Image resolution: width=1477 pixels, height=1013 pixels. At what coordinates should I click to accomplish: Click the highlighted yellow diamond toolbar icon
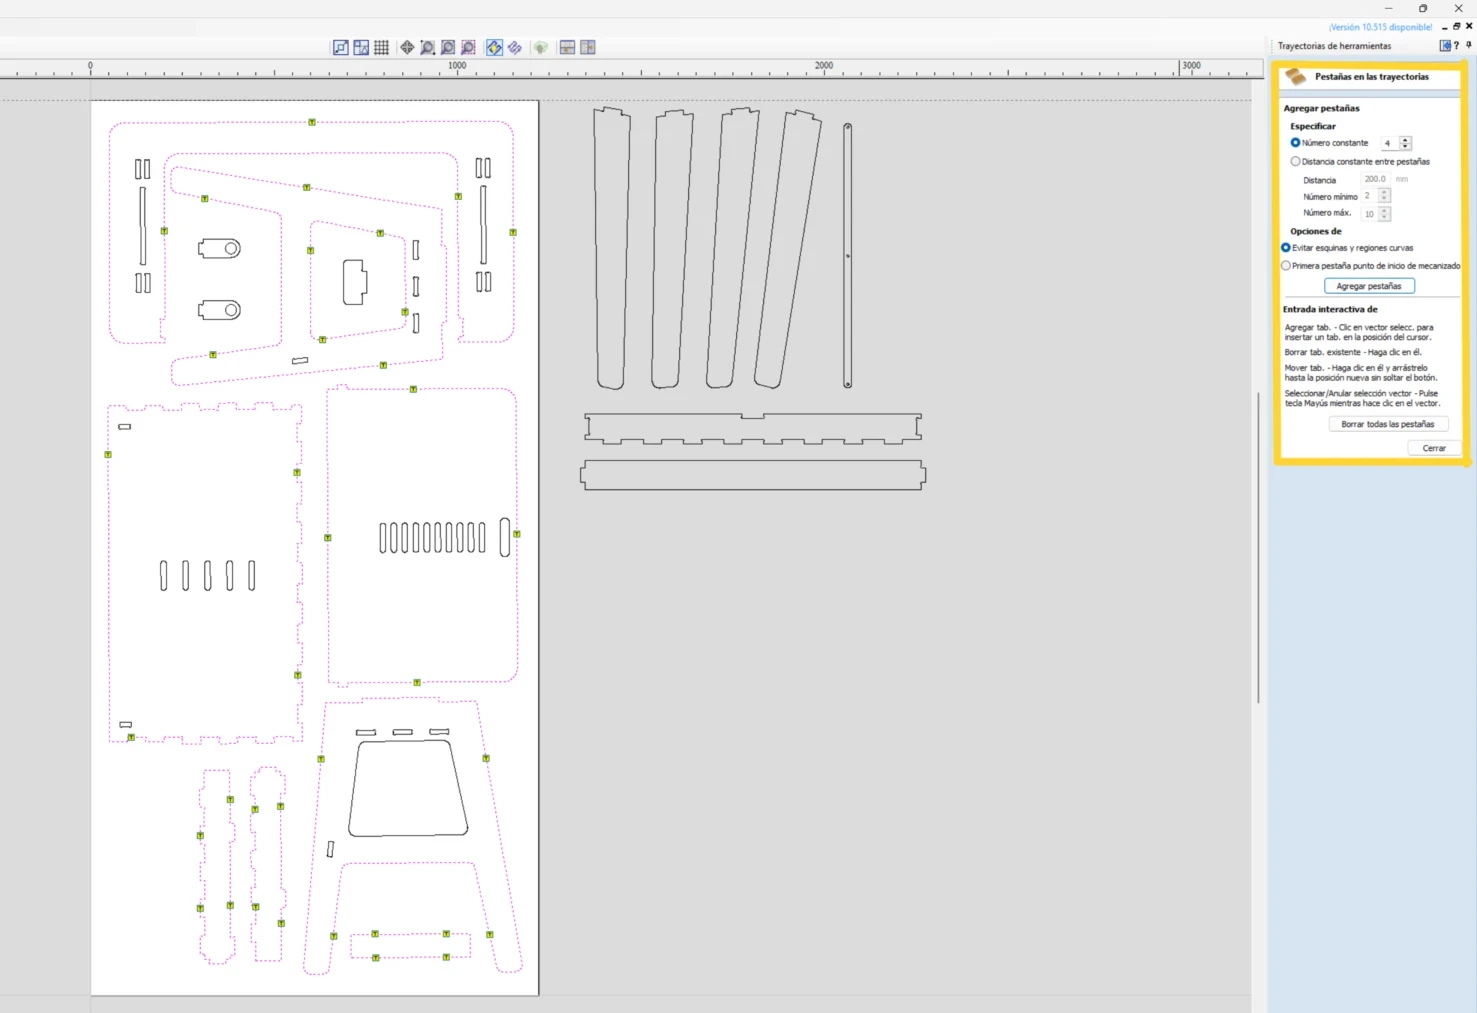[x=494, y=48]
